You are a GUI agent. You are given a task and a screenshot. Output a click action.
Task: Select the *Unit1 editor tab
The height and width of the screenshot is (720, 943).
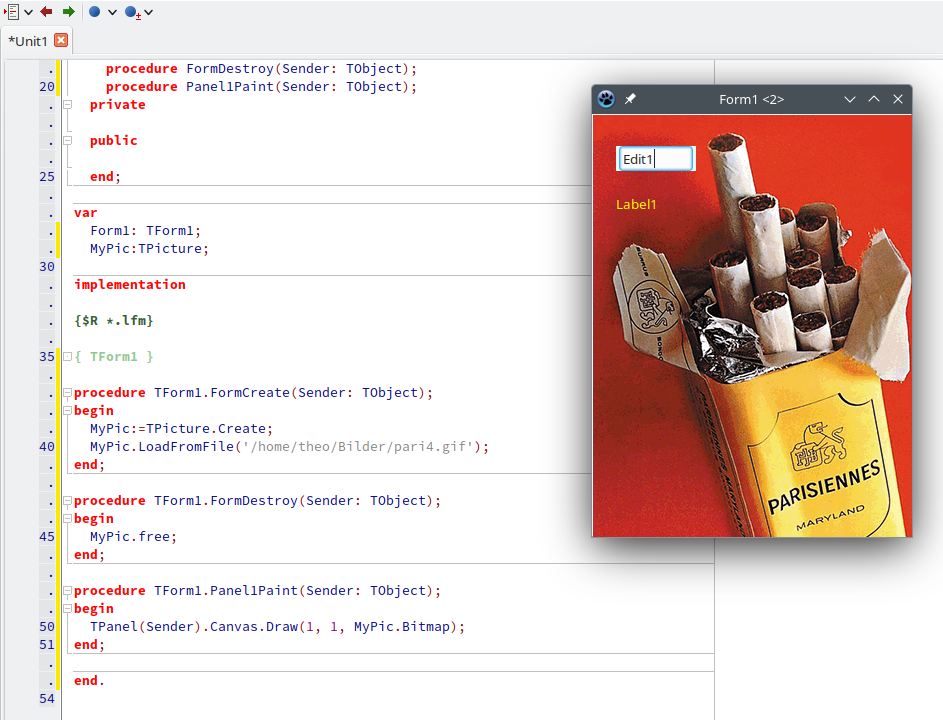(x=28, y=41)
